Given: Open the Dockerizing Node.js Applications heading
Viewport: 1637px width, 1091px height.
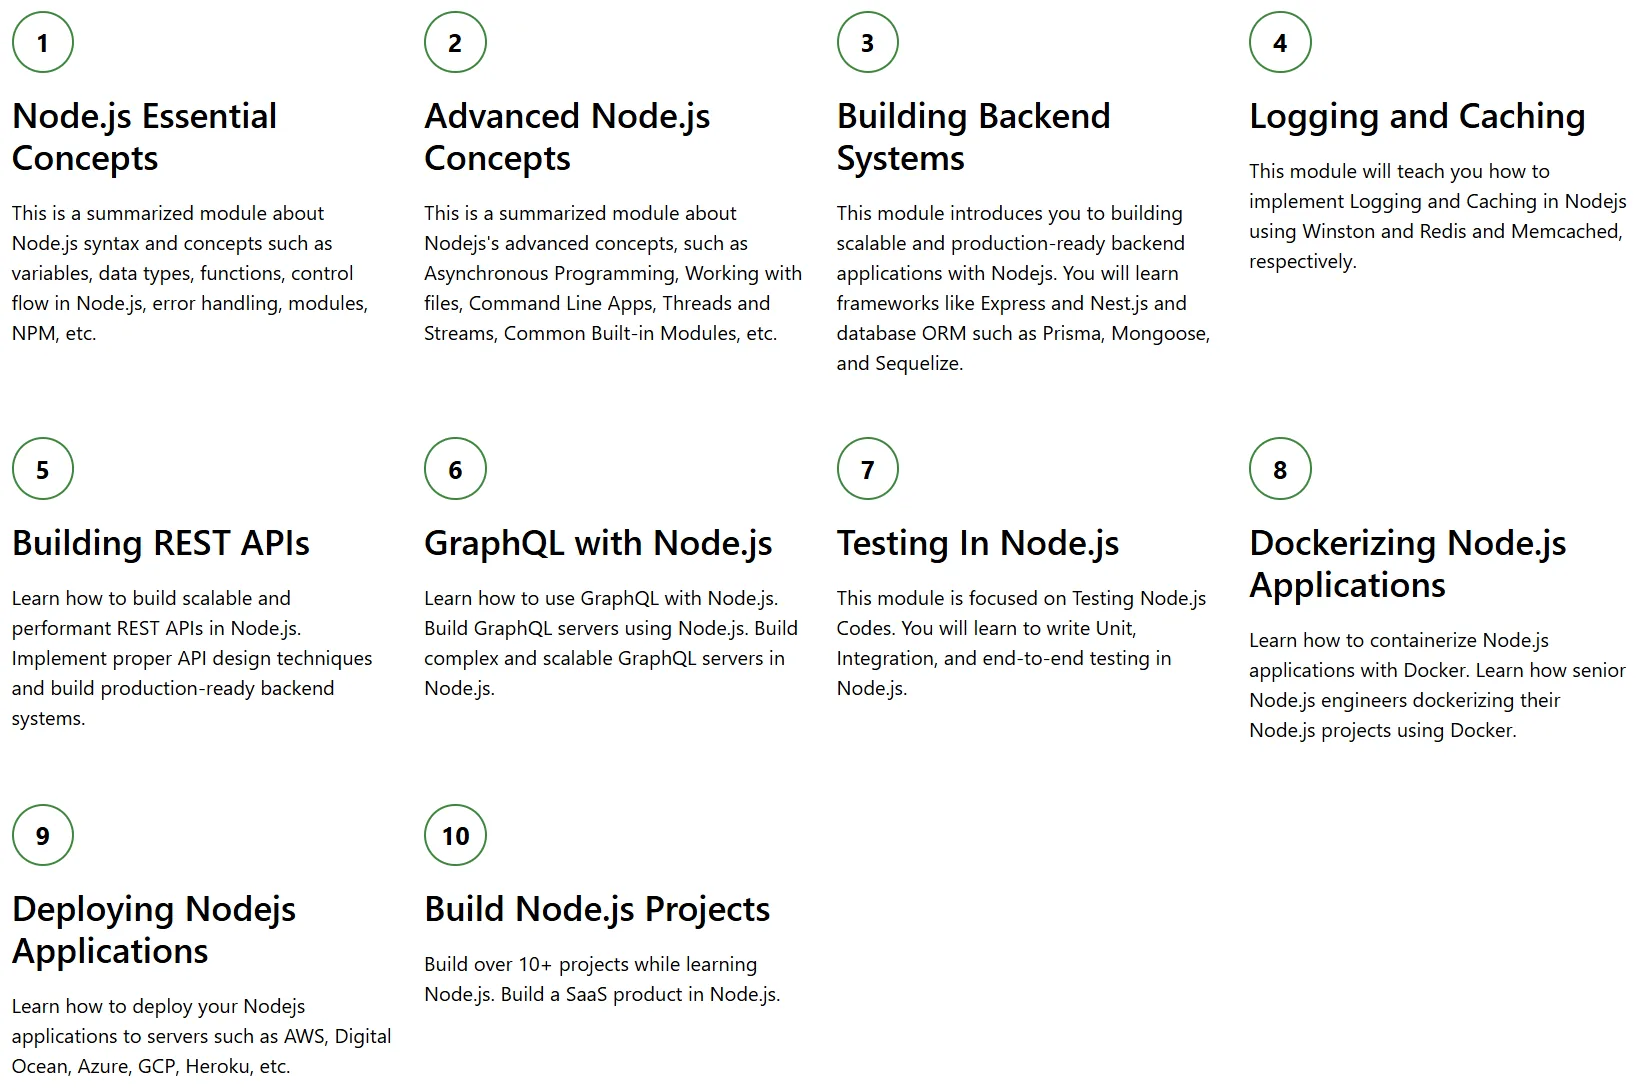Looking at the screenshot, I should pos(1408,563).
